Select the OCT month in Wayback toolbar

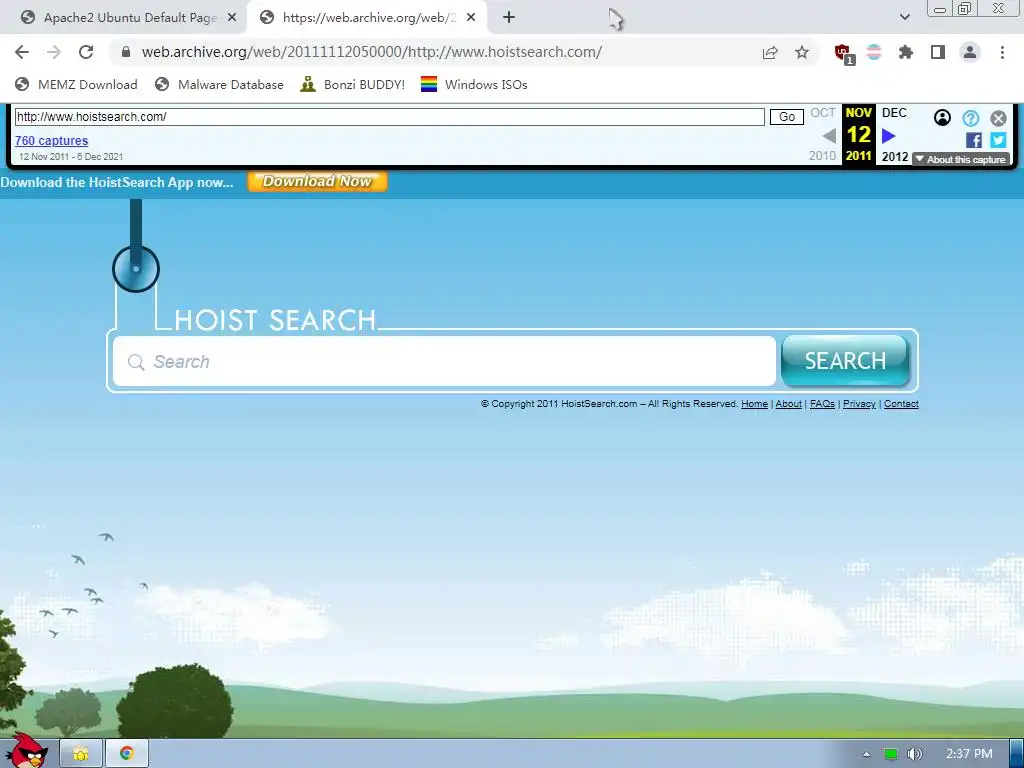coord(823,112)
